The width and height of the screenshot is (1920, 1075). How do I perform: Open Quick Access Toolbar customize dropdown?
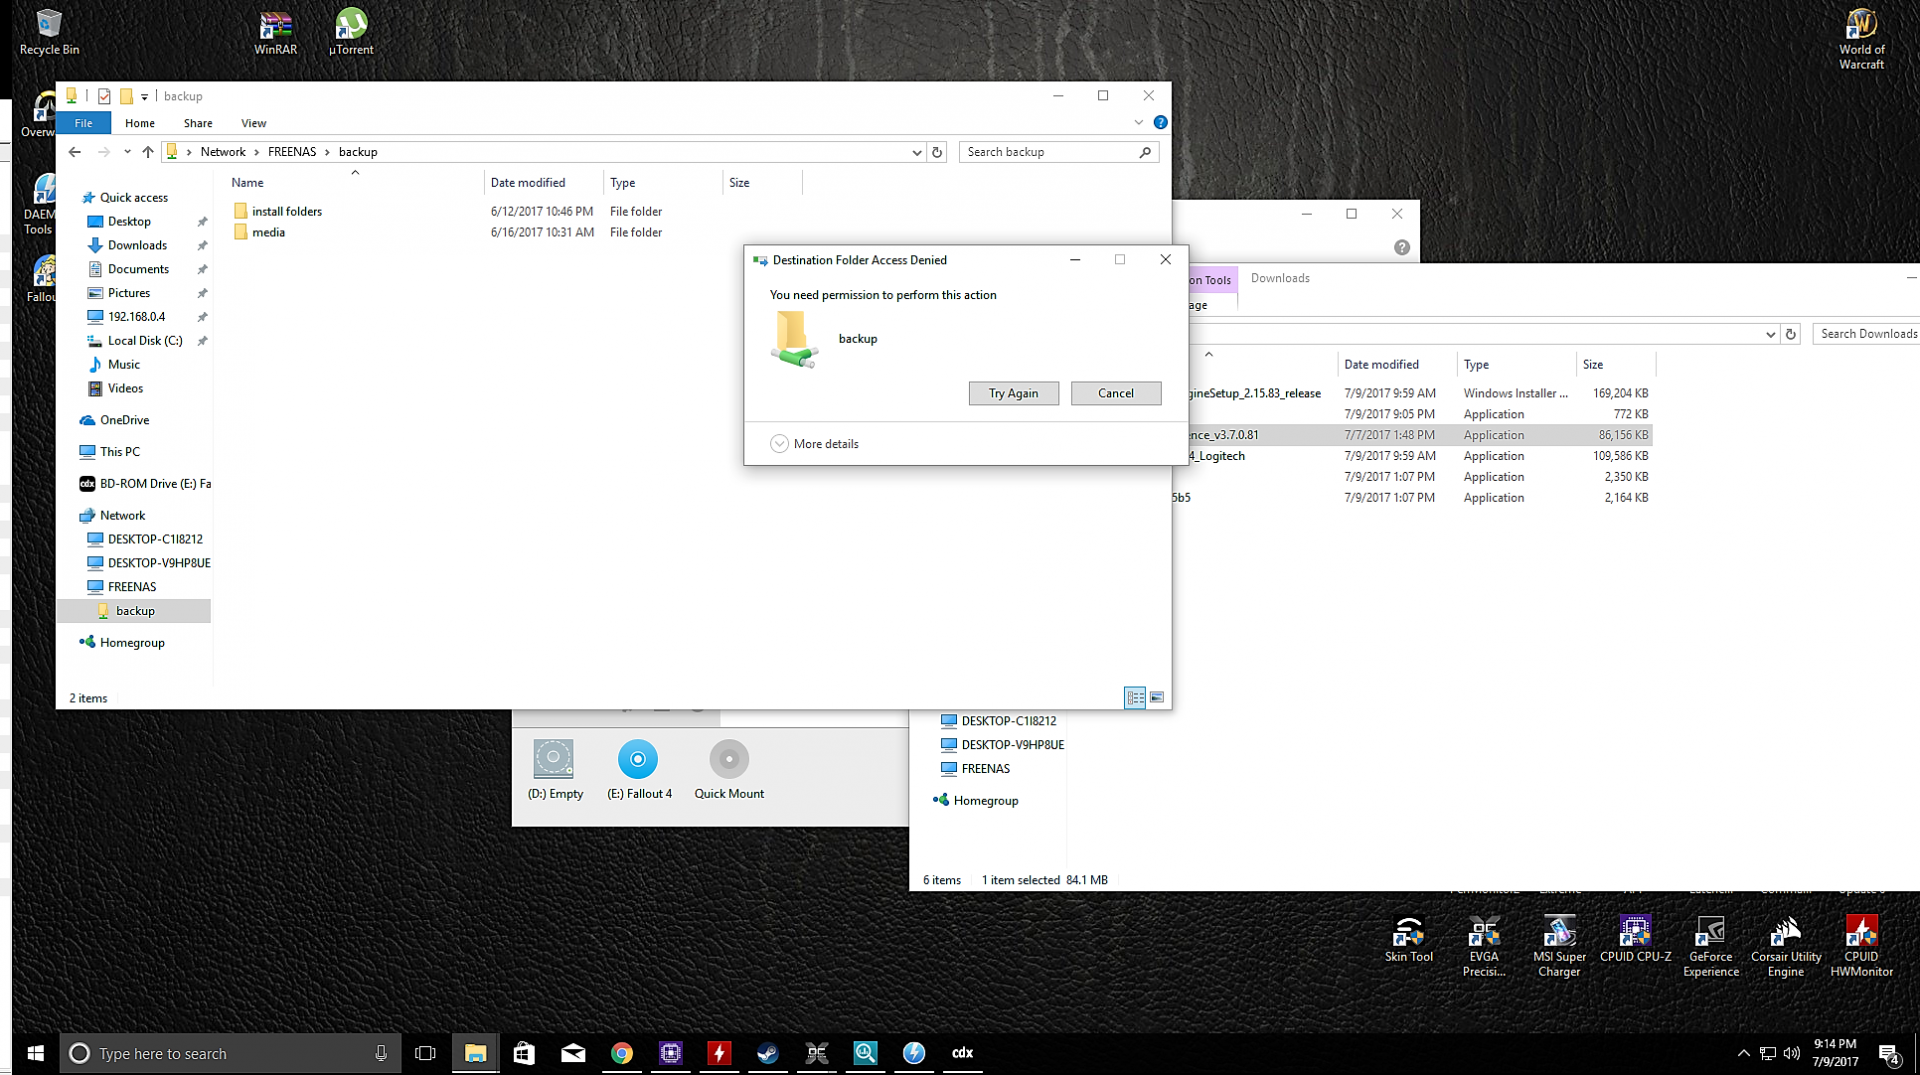point(145,97)
